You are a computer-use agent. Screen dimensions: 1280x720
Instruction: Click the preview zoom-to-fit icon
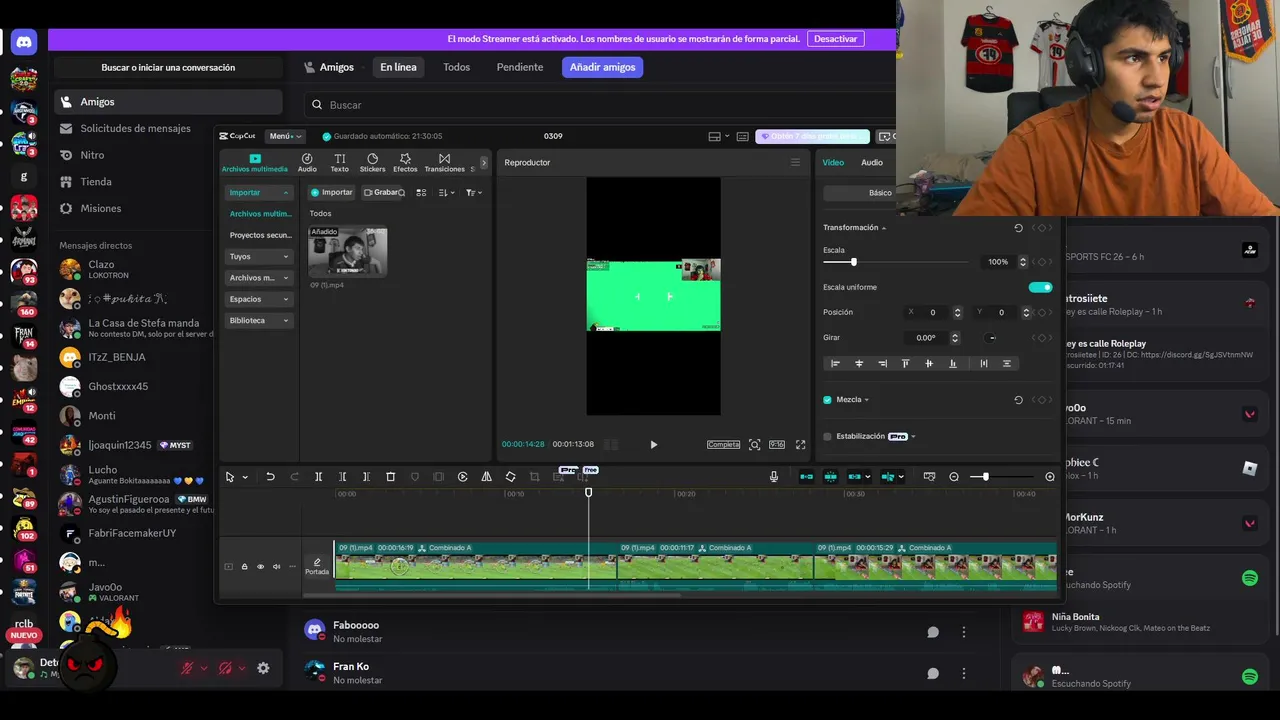(755, 444)
